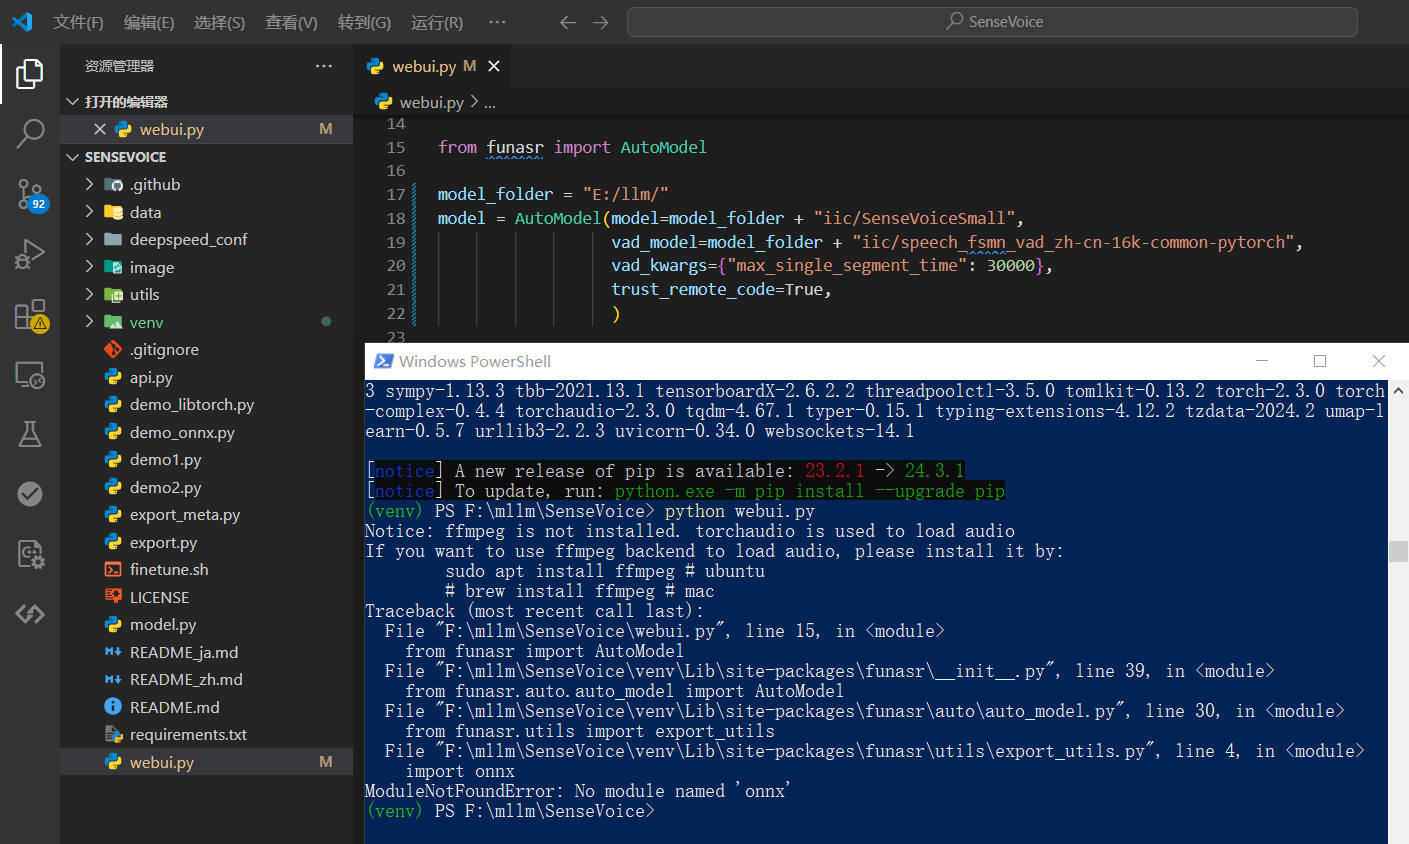Open the Extensions view with warning badge

click(30, 315)
